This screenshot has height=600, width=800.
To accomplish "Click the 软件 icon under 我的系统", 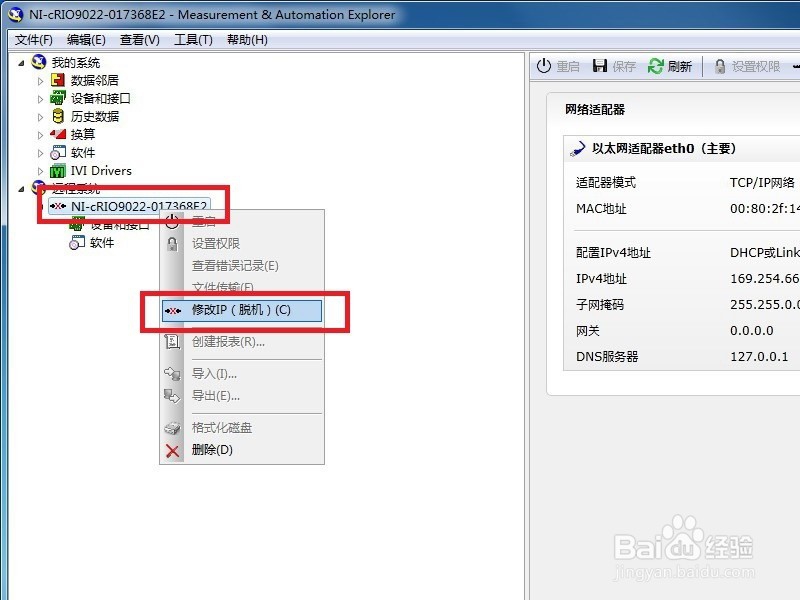I will tap(58, 153).
